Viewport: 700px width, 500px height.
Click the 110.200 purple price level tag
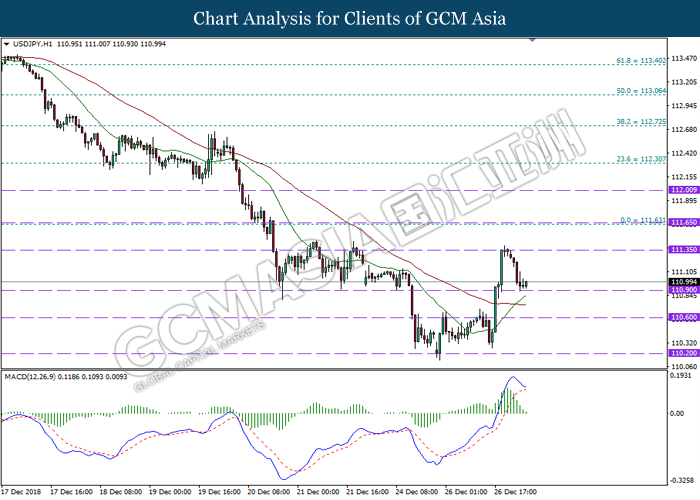pyautogui.click(x=684, y=353)
